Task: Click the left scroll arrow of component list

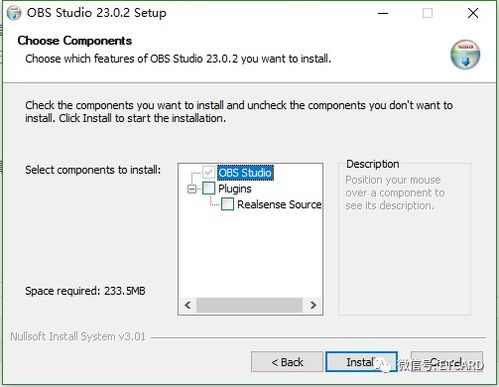Action: click(188, 305)
